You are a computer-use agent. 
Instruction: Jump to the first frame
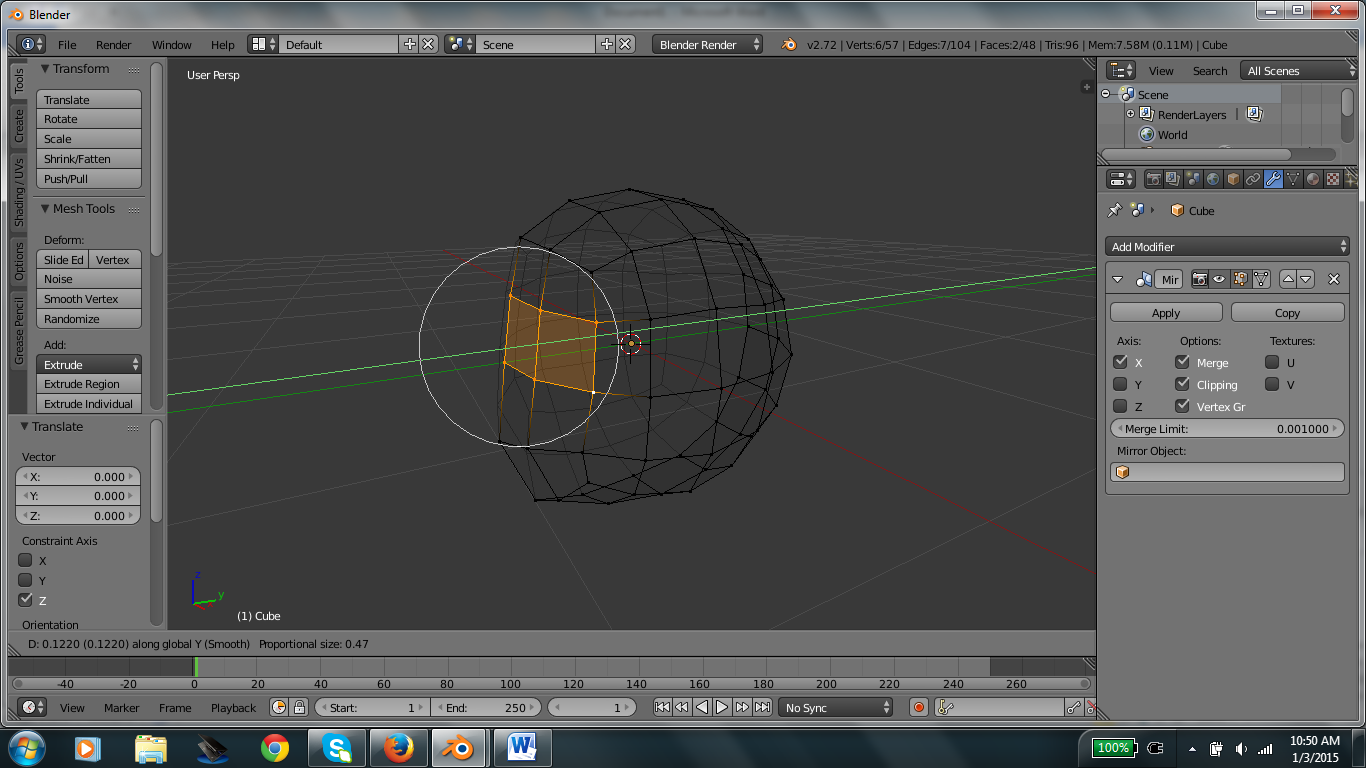(x=662, y=707)
